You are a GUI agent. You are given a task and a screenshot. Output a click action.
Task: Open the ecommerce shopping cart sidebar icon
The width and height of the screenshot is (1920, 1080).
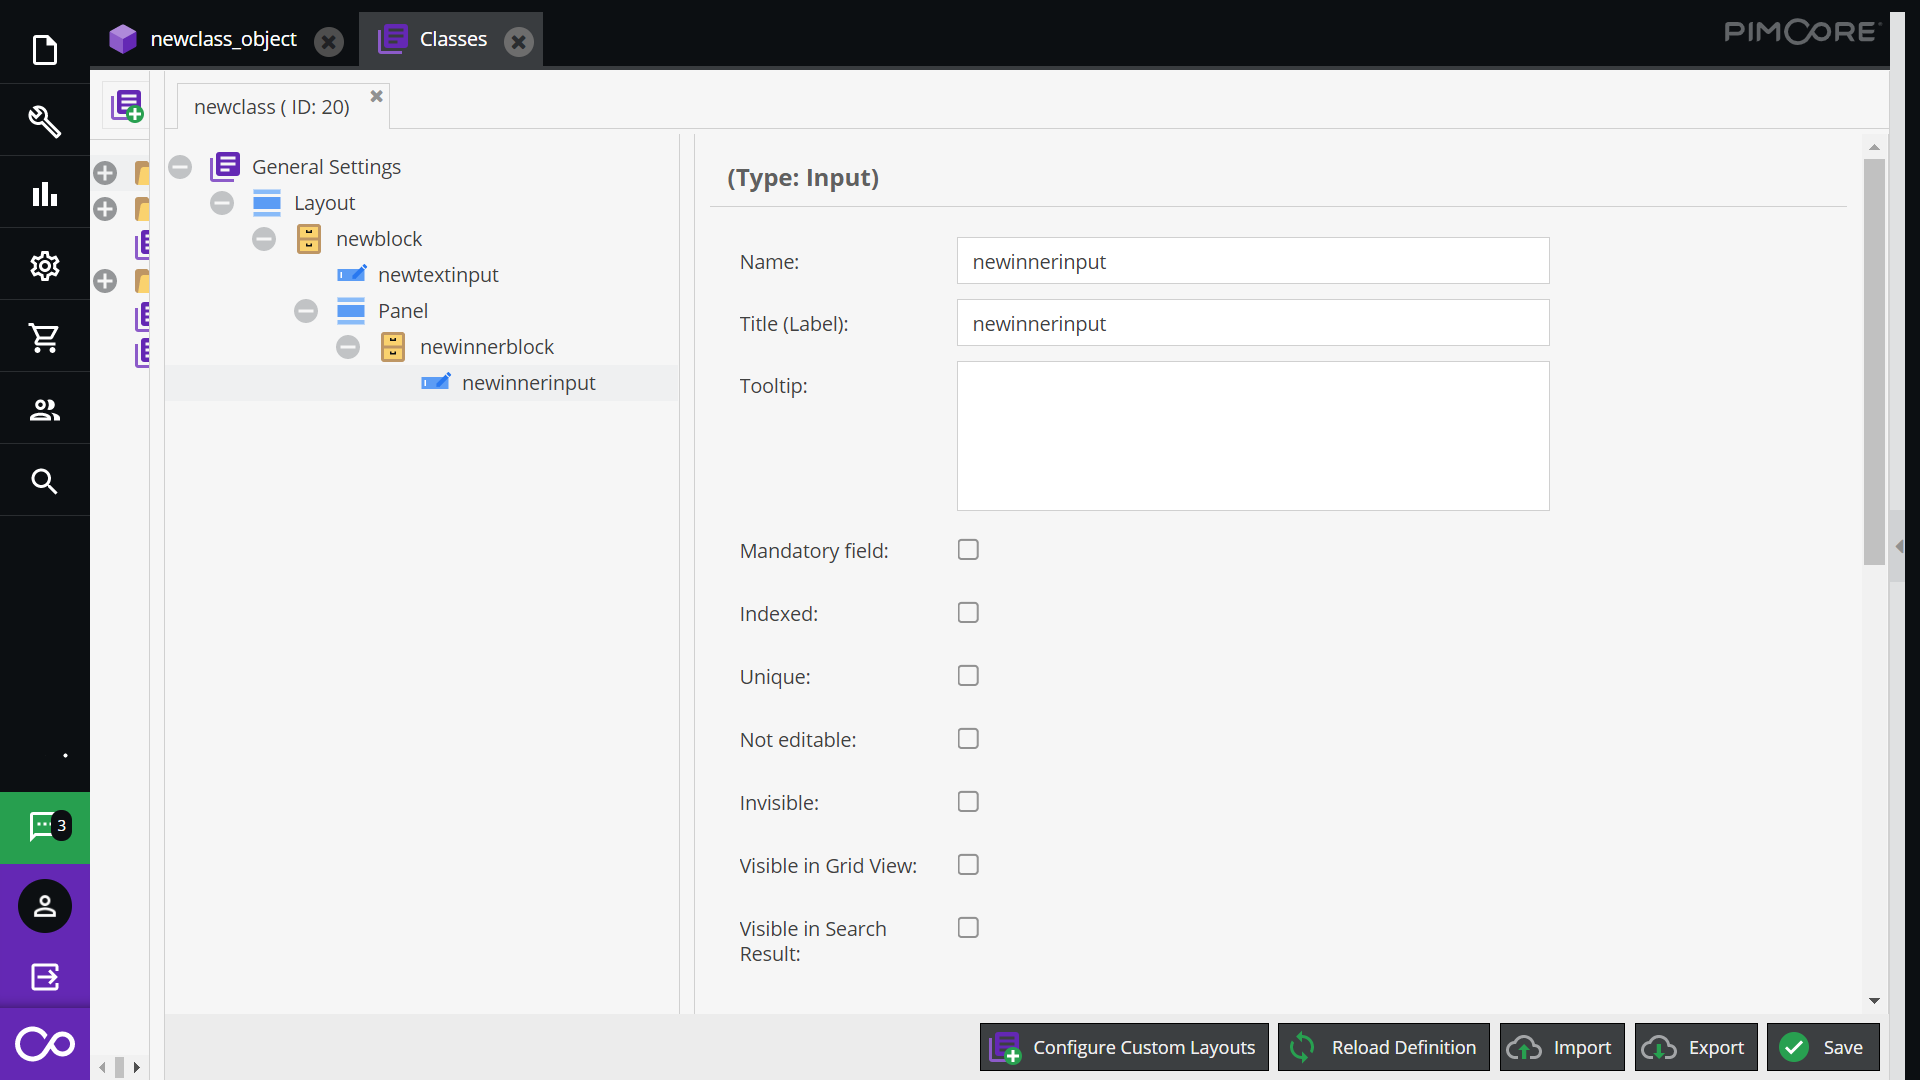(x=45, y=336)
